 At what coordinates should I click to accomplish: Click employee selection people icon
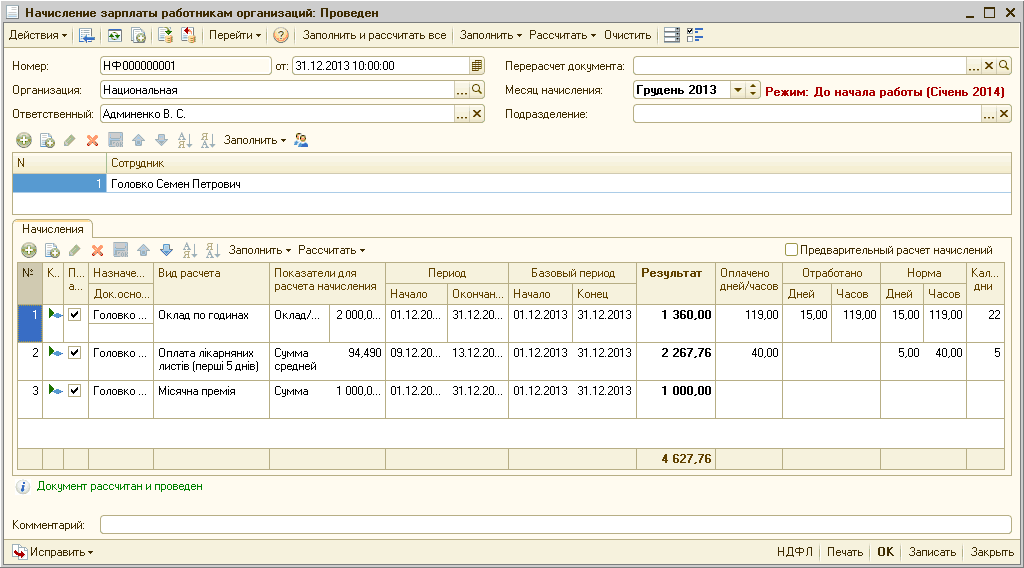[x=301, y=140]
